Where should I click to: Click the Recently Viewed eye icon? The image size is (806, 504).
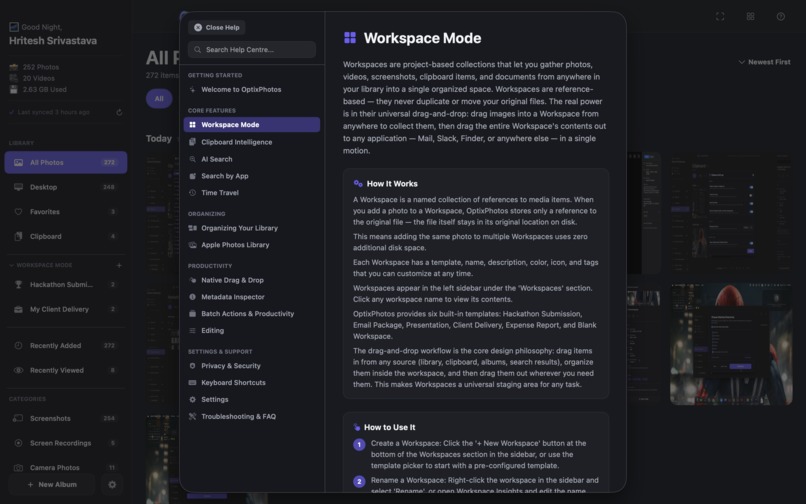pos(19,370)
